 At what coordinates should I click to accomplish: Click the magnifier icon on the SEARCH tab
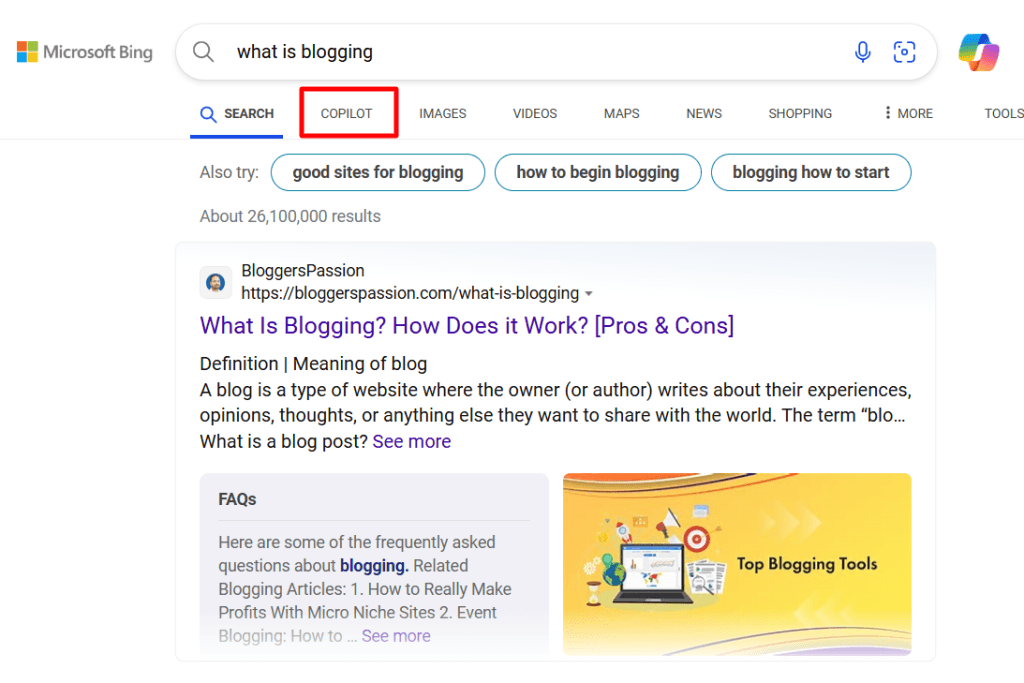(207, 113)
